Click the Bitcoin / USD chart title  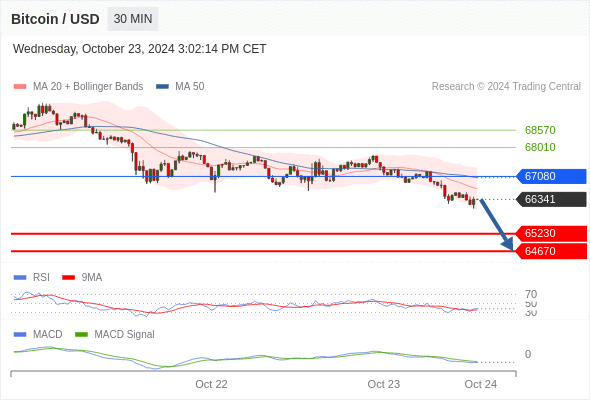pyautogui.click(x=55, y=19)
